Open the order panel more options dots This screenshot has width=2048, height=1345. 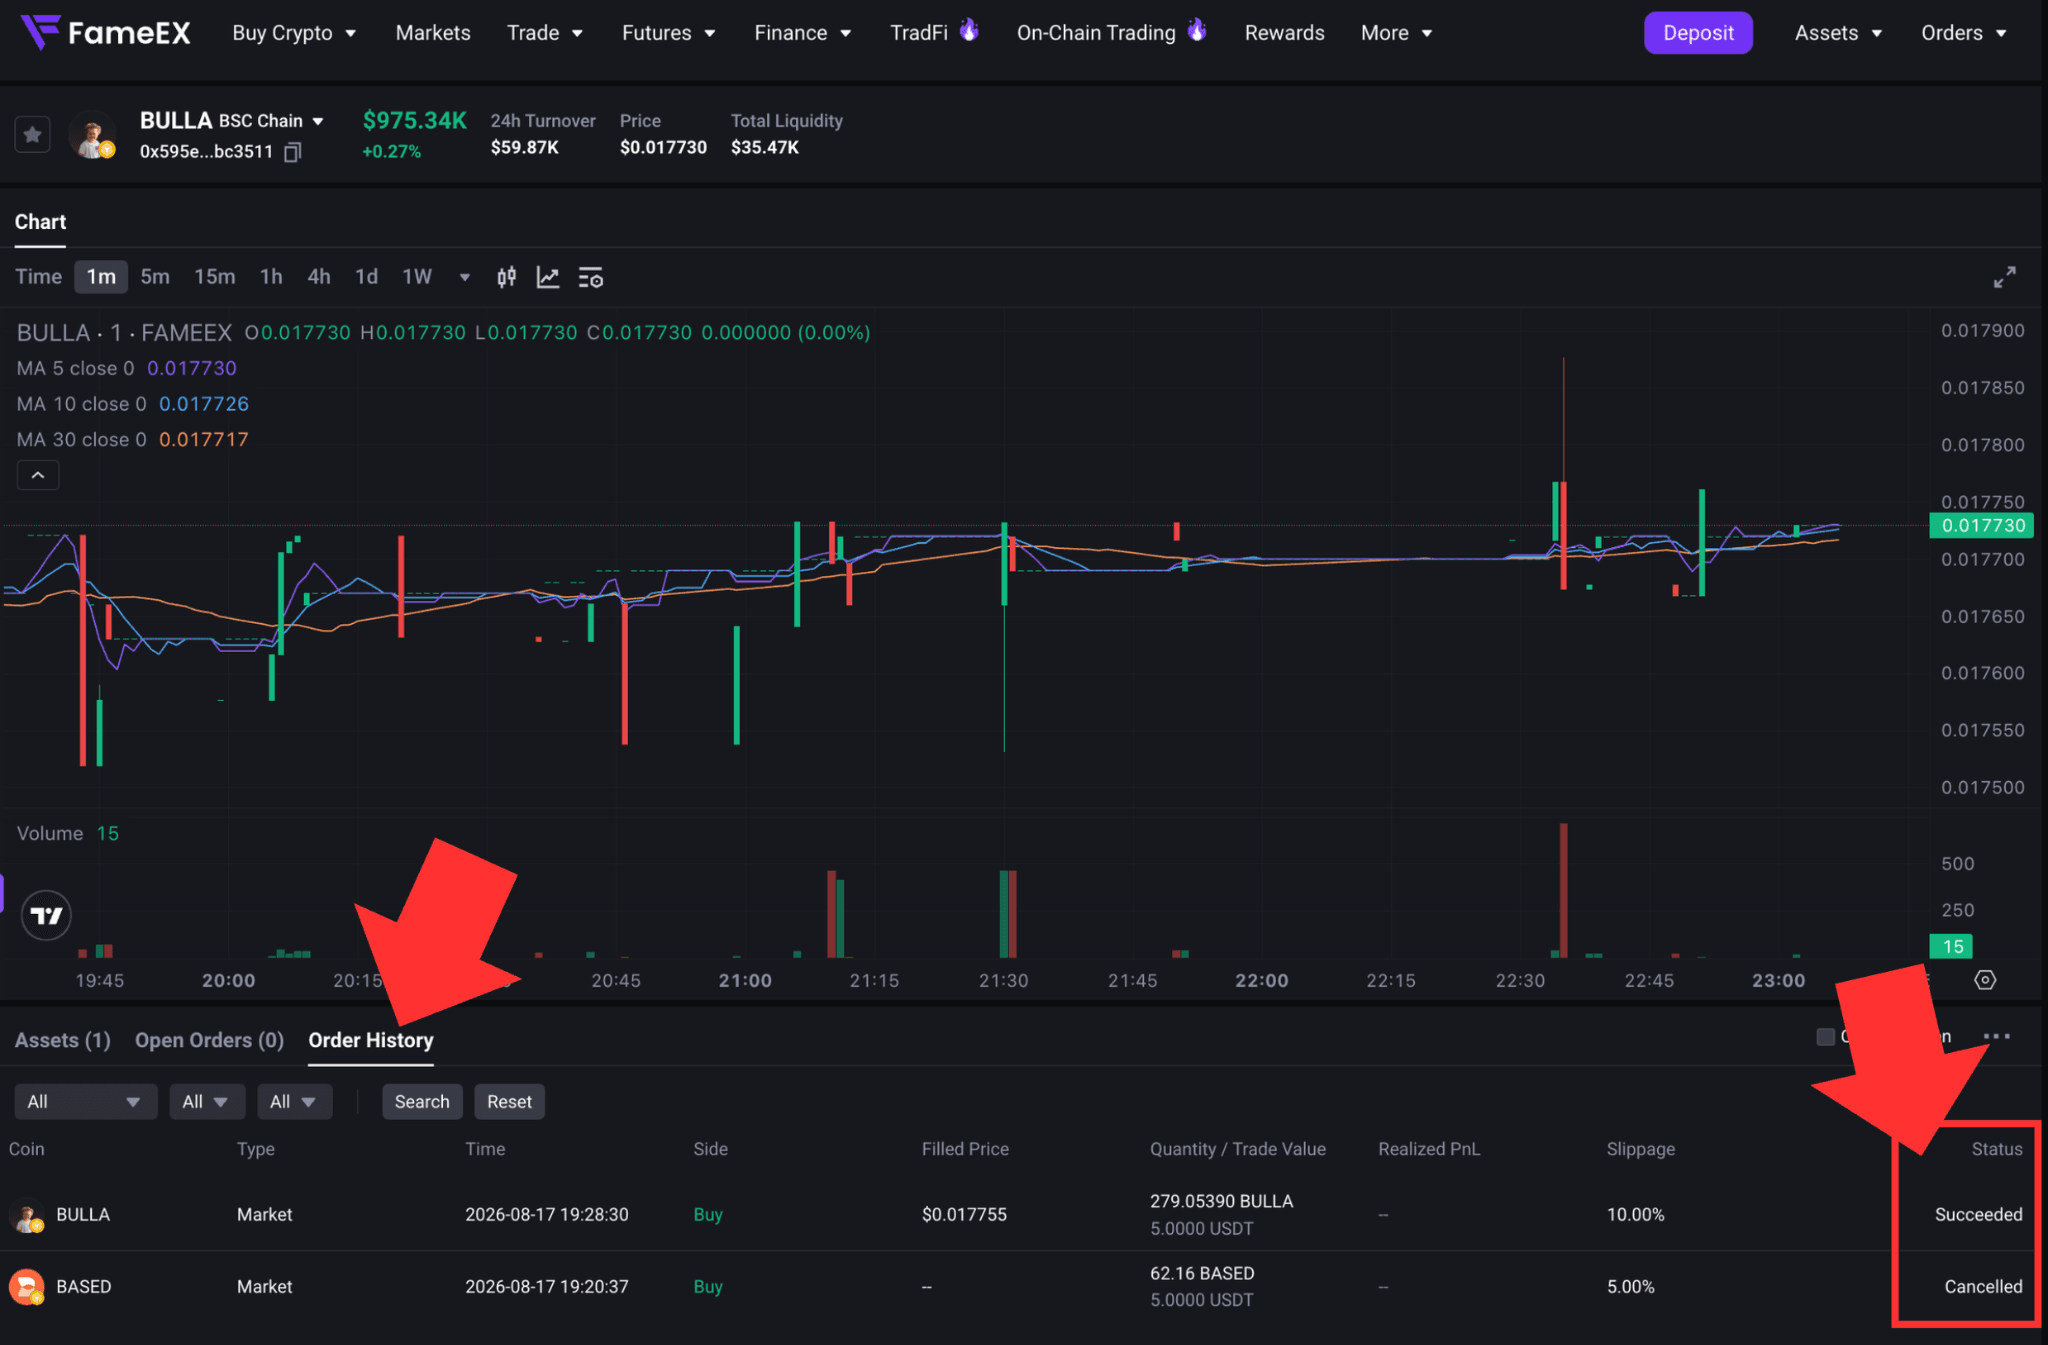1996,1037
